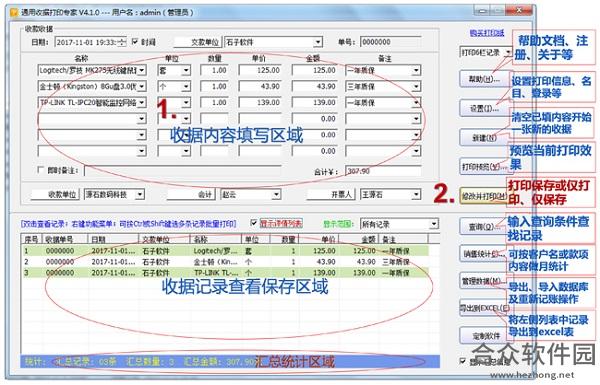The image size is (600, 385).
Task: Open the 打印6栏记录 dropdown
Action: click(x=508, y=52)
